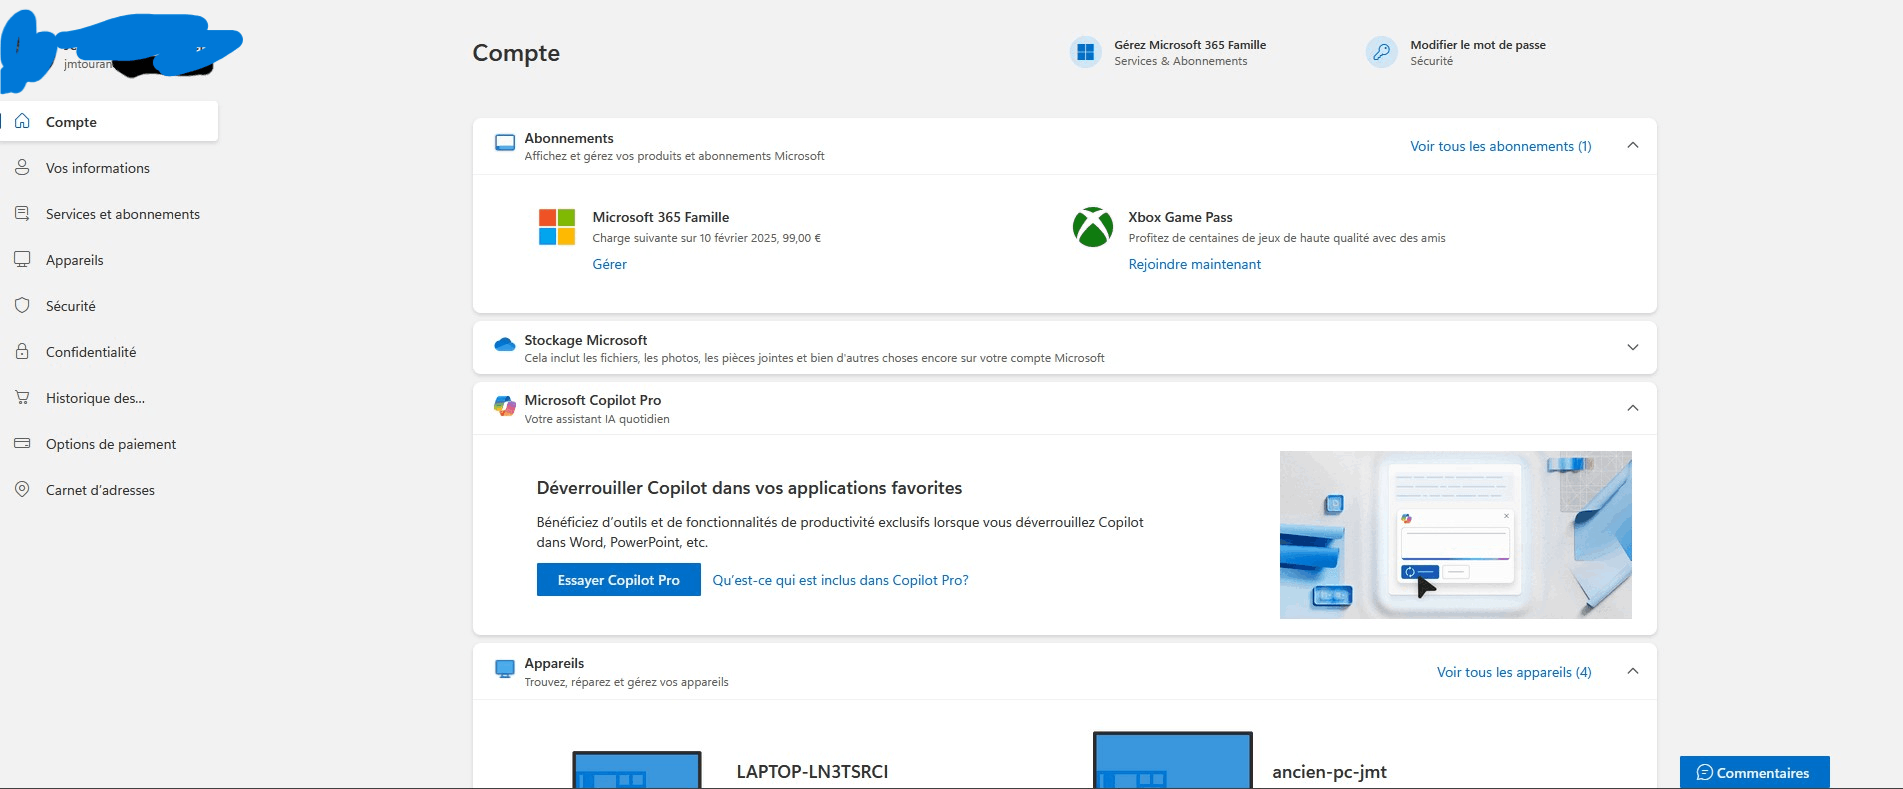Open the Commentaires feedback button
This screenshot has width=1903, height=789.
coord(1755,773)
